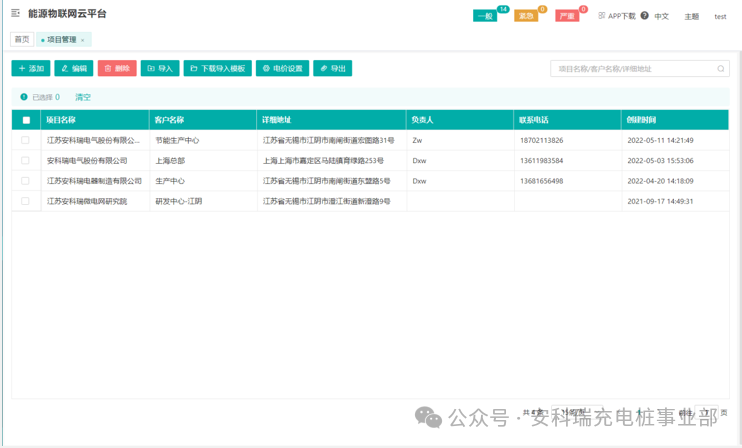Image resolution: width=742 pixels, height=448 pixels.
Task: Click address 上海上海市嘉定区马陆镇育绿路253号
Action: pos(323,160)
